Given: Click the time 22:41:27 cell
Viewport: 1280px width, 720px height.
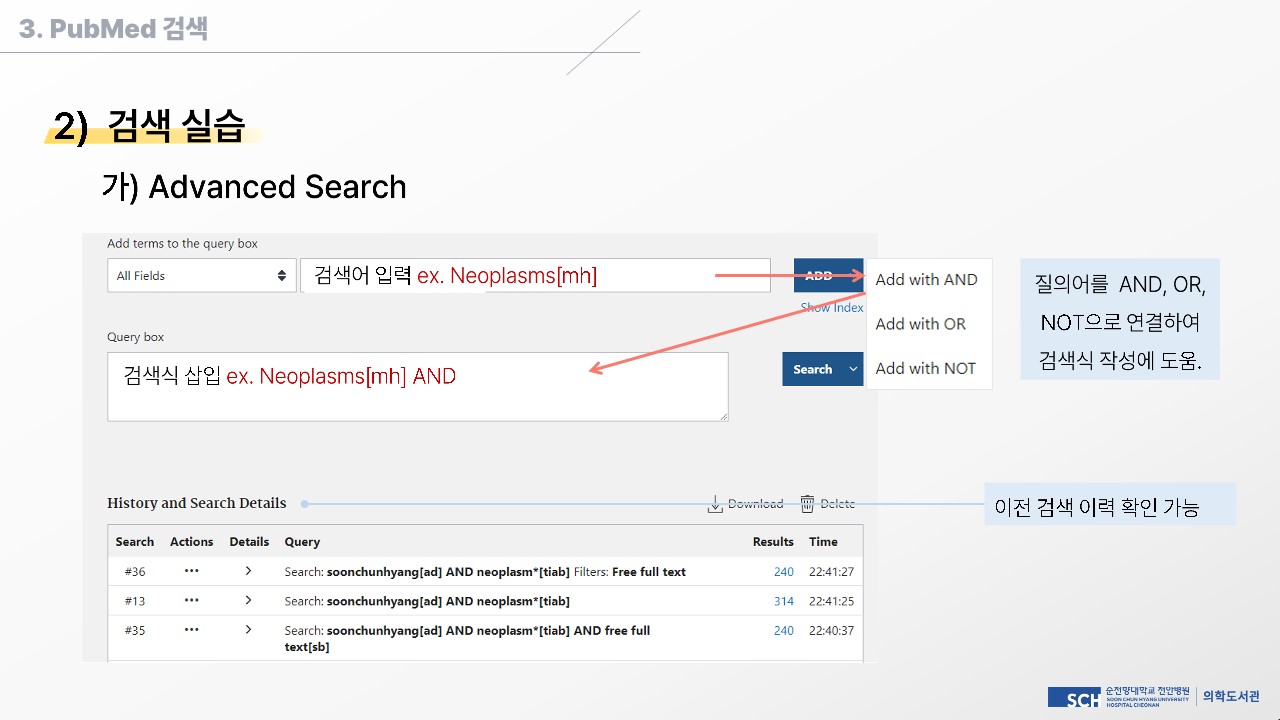Looking at the screenshot, I should tap(831, 572).
